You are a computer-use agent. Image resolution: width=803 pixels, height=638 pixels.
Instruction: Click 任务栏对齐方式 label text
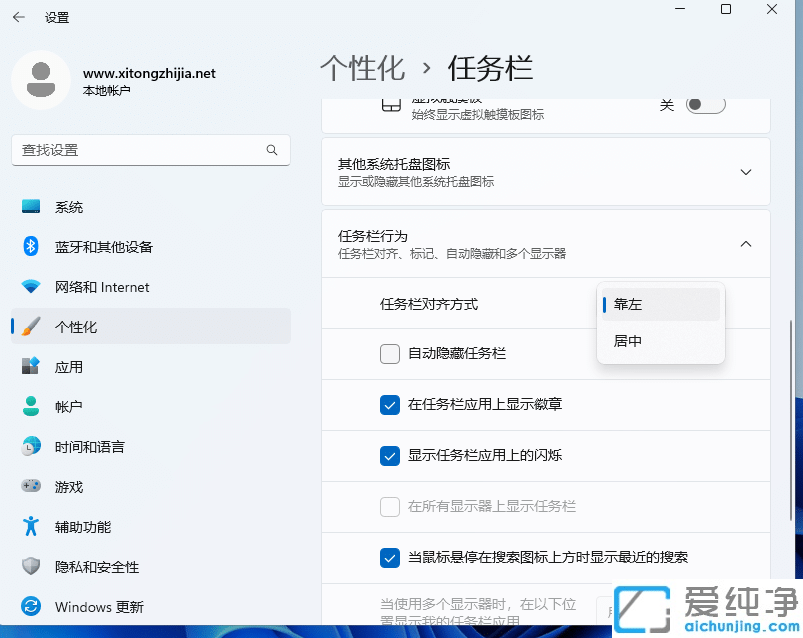point(429,305)
